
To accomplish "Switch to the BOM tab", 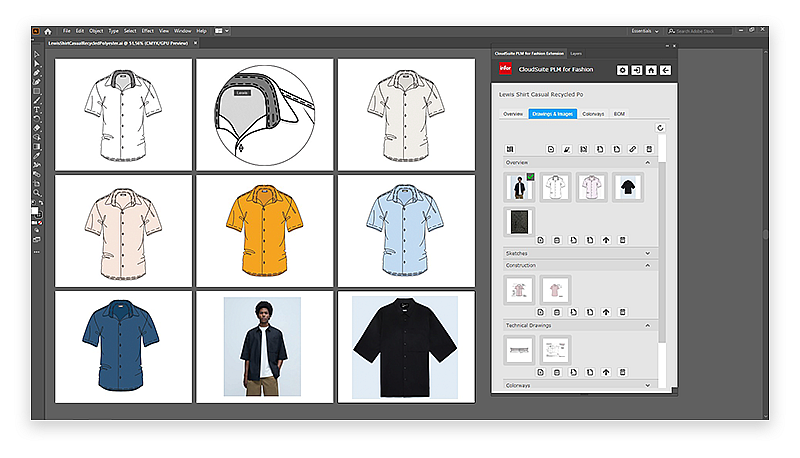I will (619, 114).
